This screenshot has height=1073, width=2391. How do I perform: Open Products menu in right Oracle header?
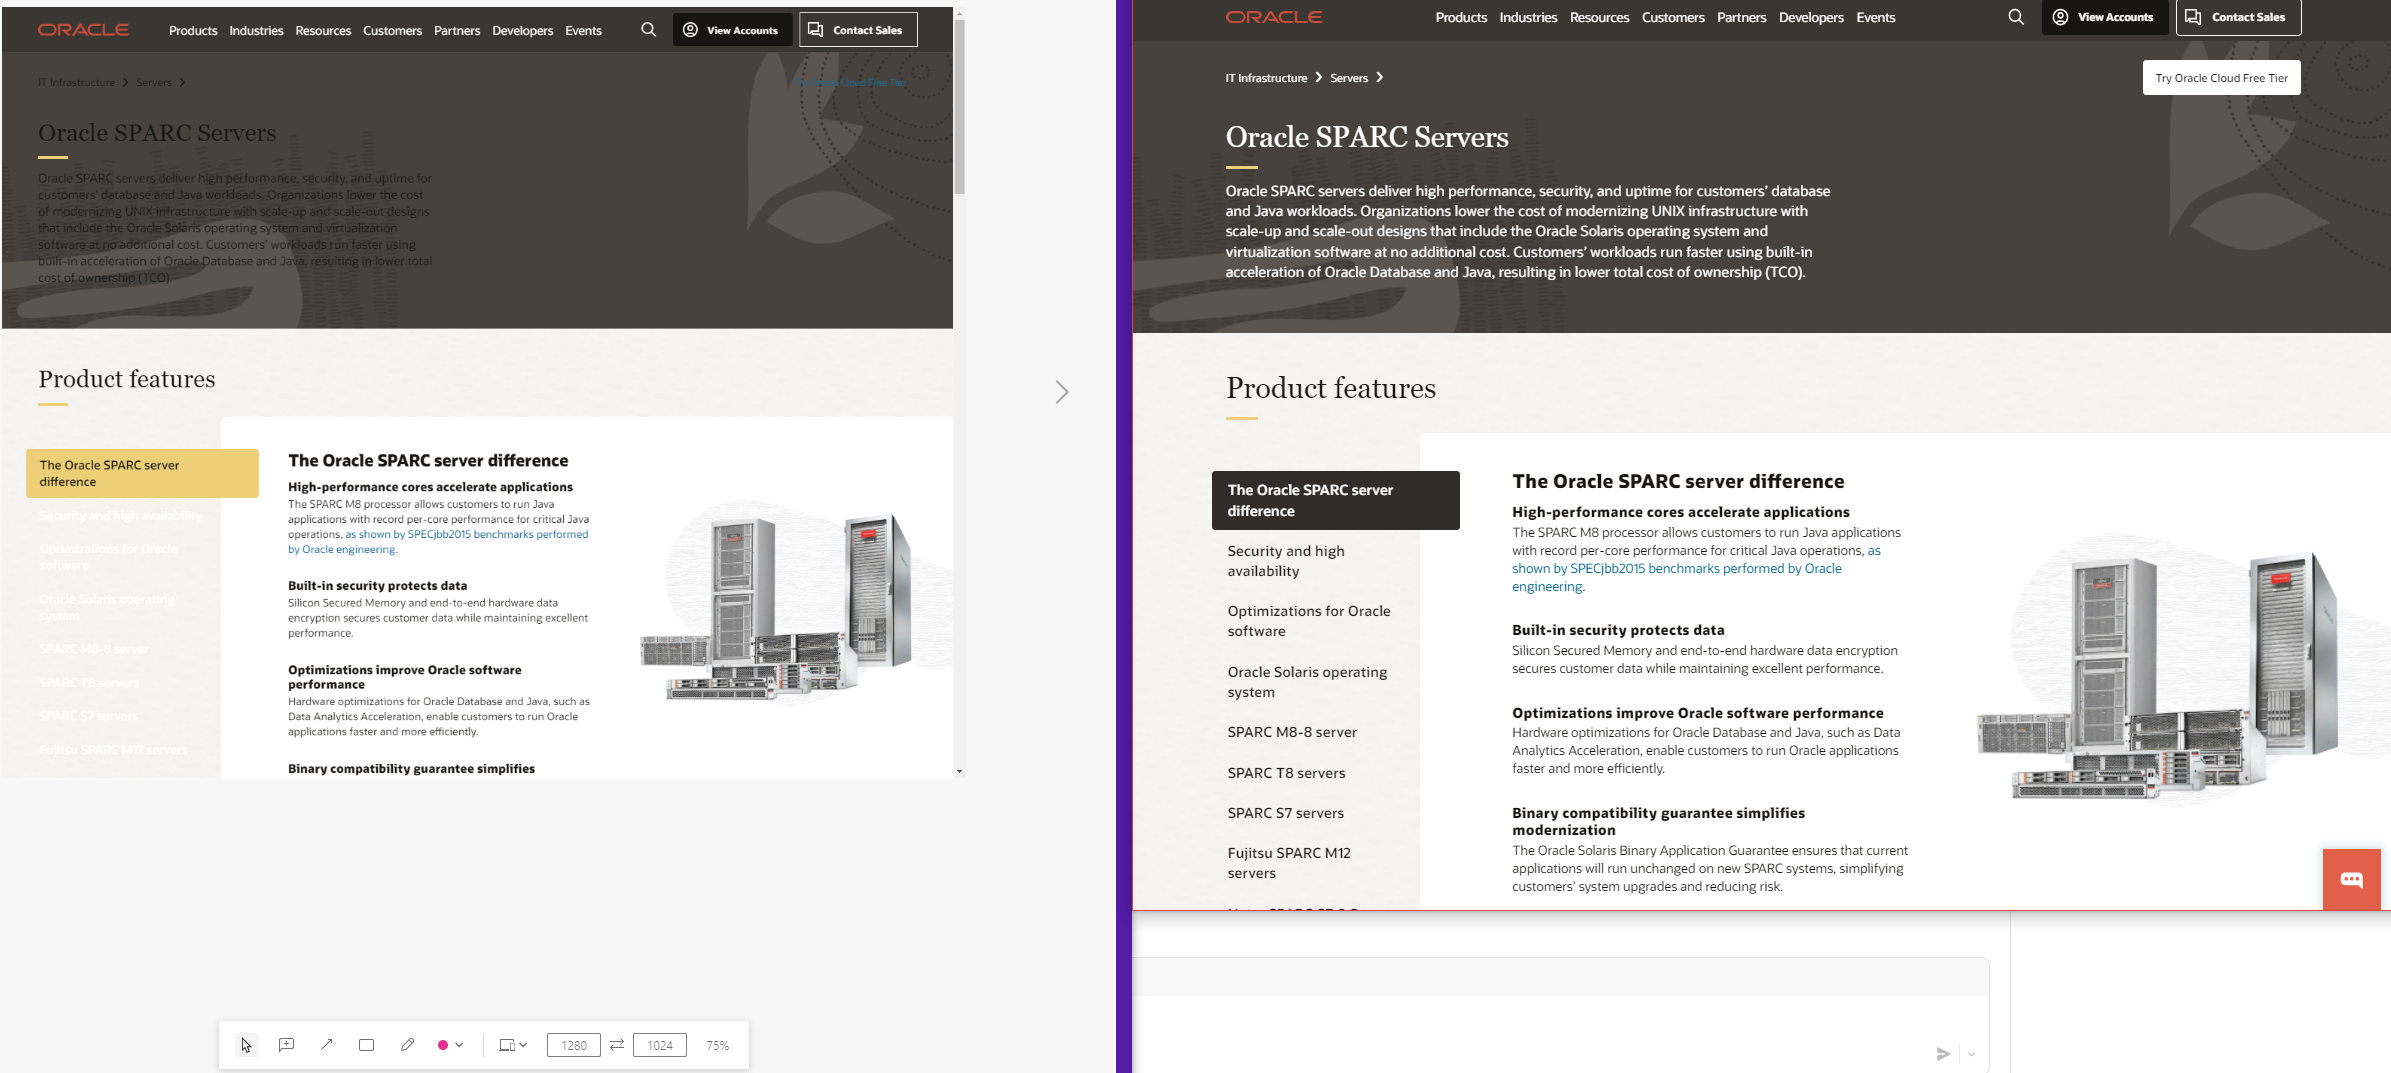pyautogui.click(x=1460, y=17)
